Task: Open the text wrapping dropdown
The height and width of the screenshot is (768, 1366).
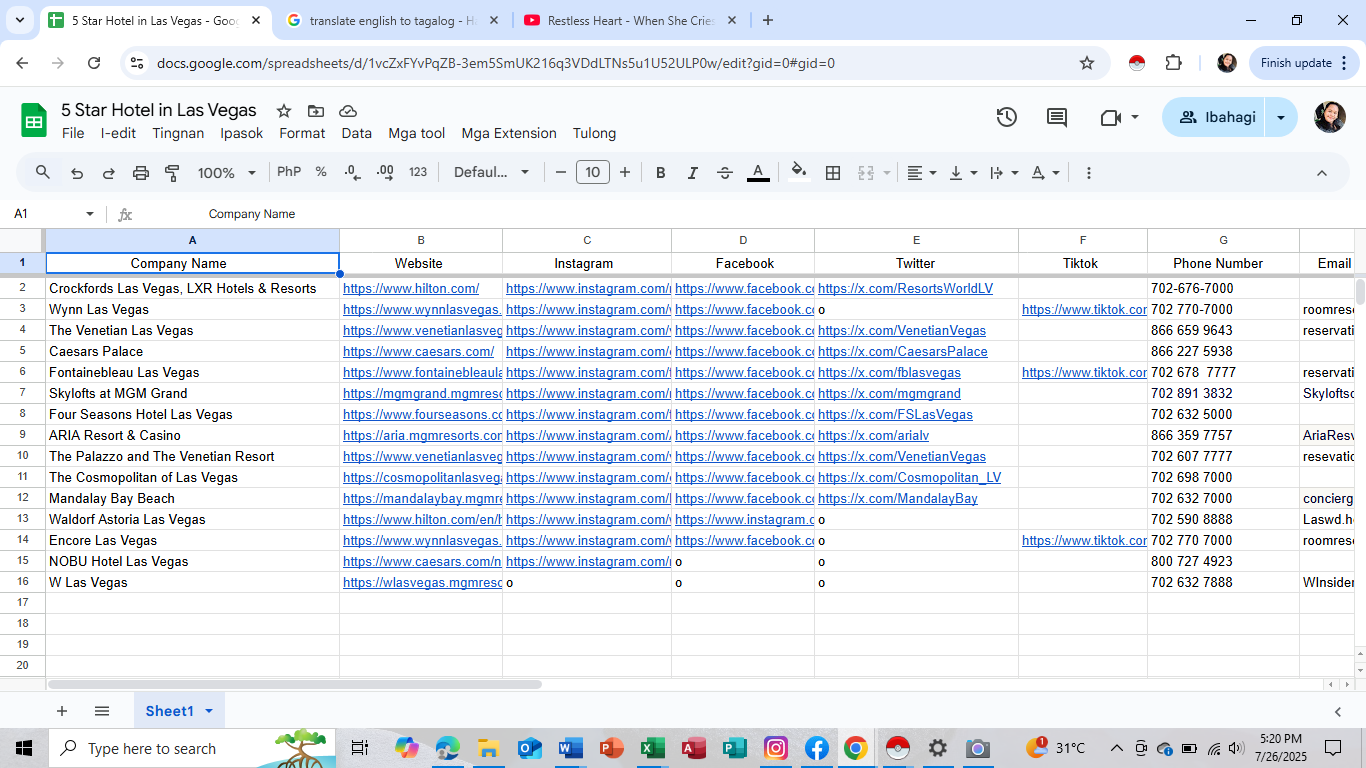Action: click(1004, 173)
